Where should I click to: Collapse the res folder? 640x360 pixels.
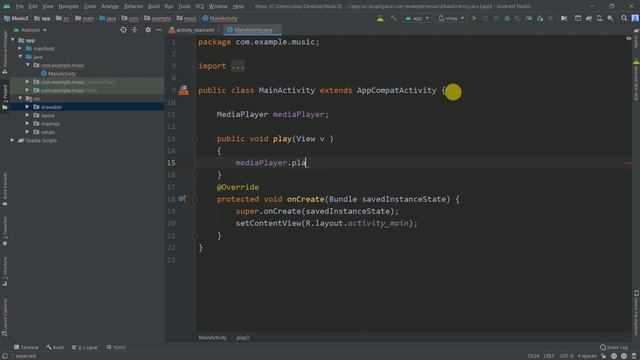[x=20, y=98]
